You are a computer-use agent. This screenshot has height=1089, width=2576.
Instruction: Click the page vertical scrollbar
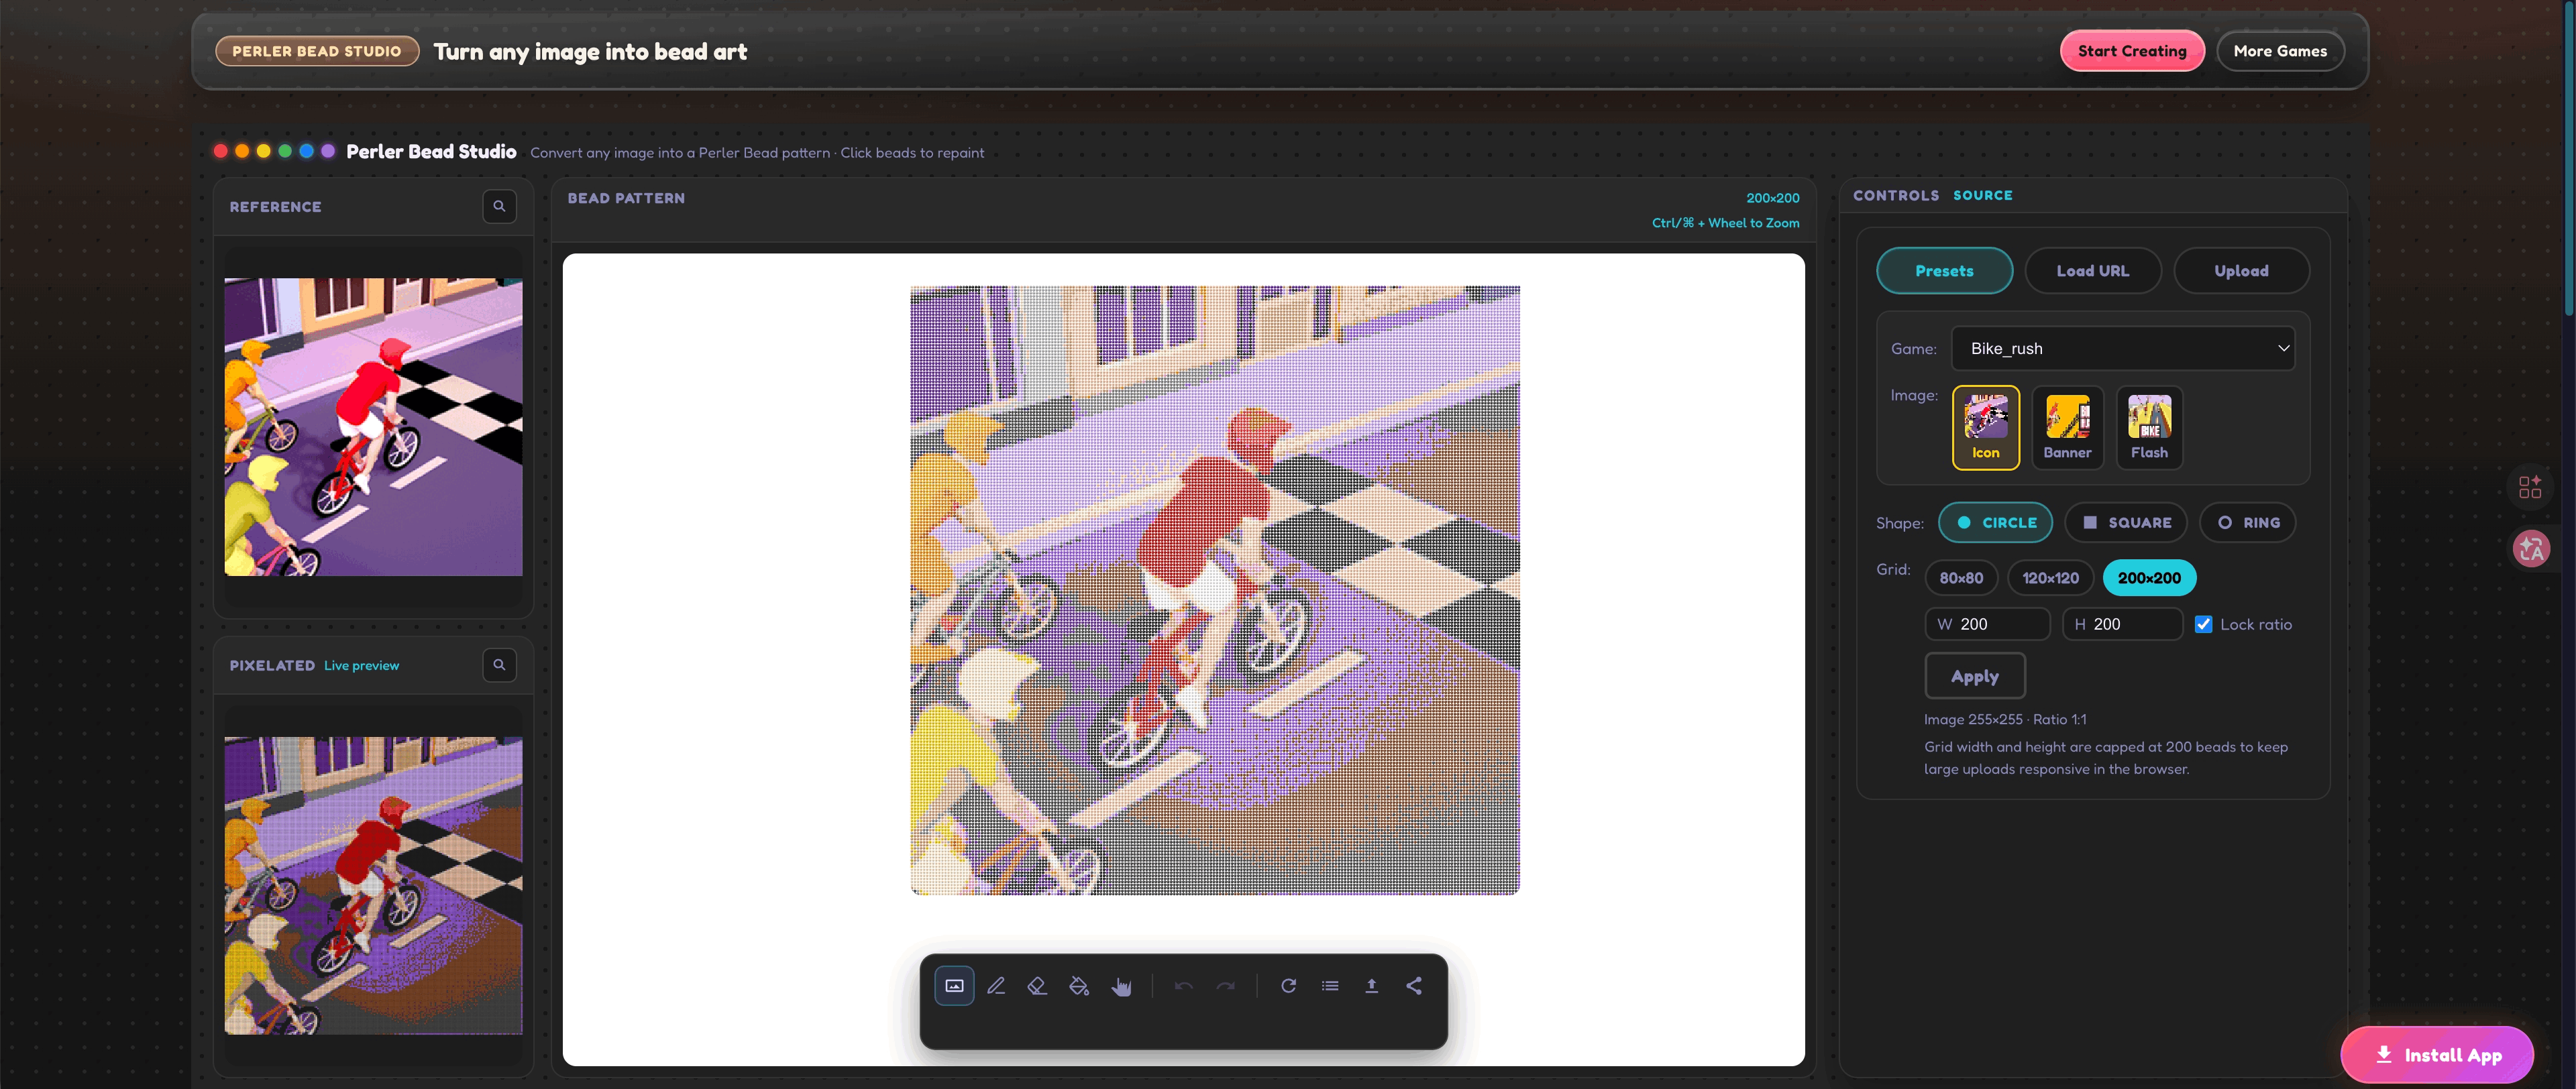(2569, 160)
